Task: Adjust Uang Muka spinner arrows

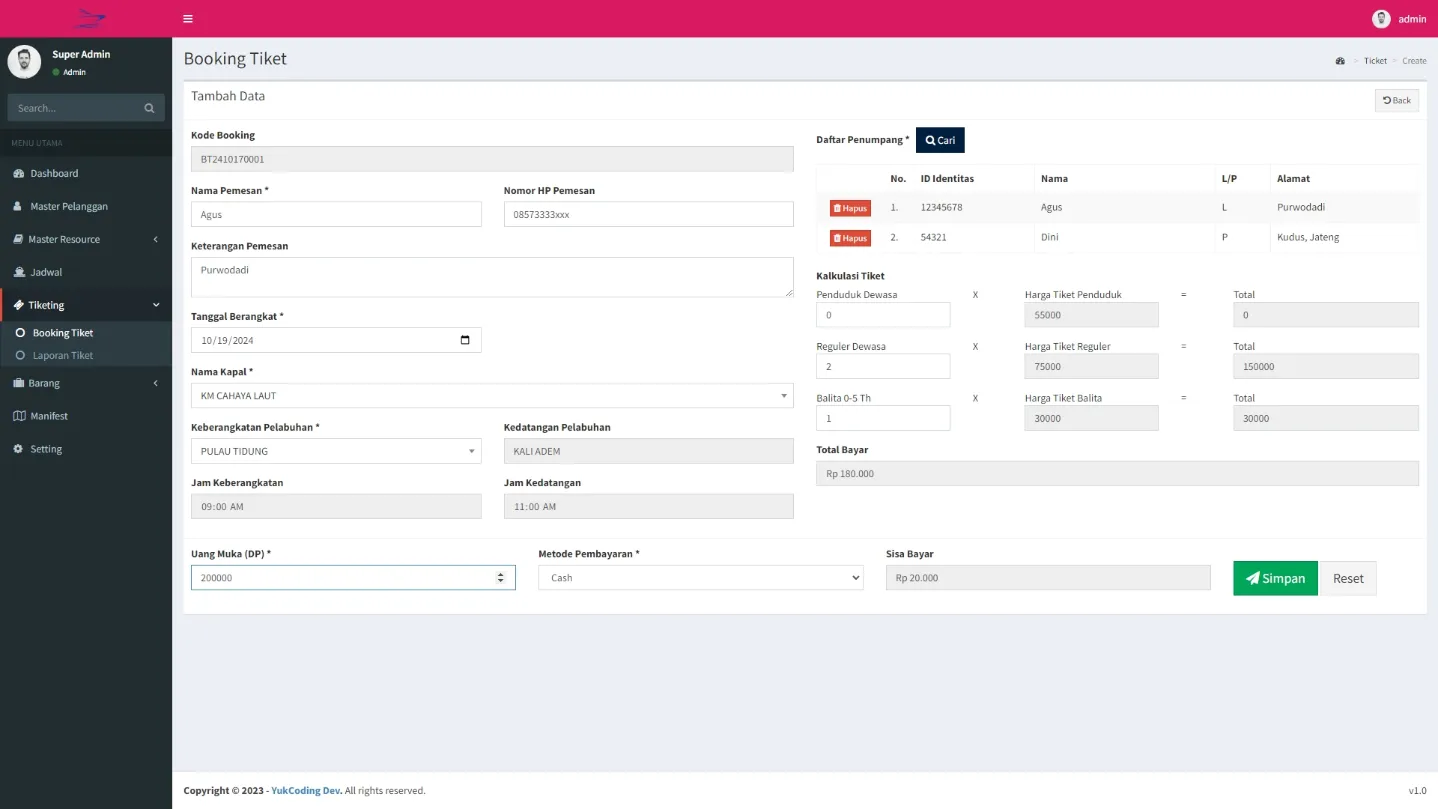Action: (500, 578)
